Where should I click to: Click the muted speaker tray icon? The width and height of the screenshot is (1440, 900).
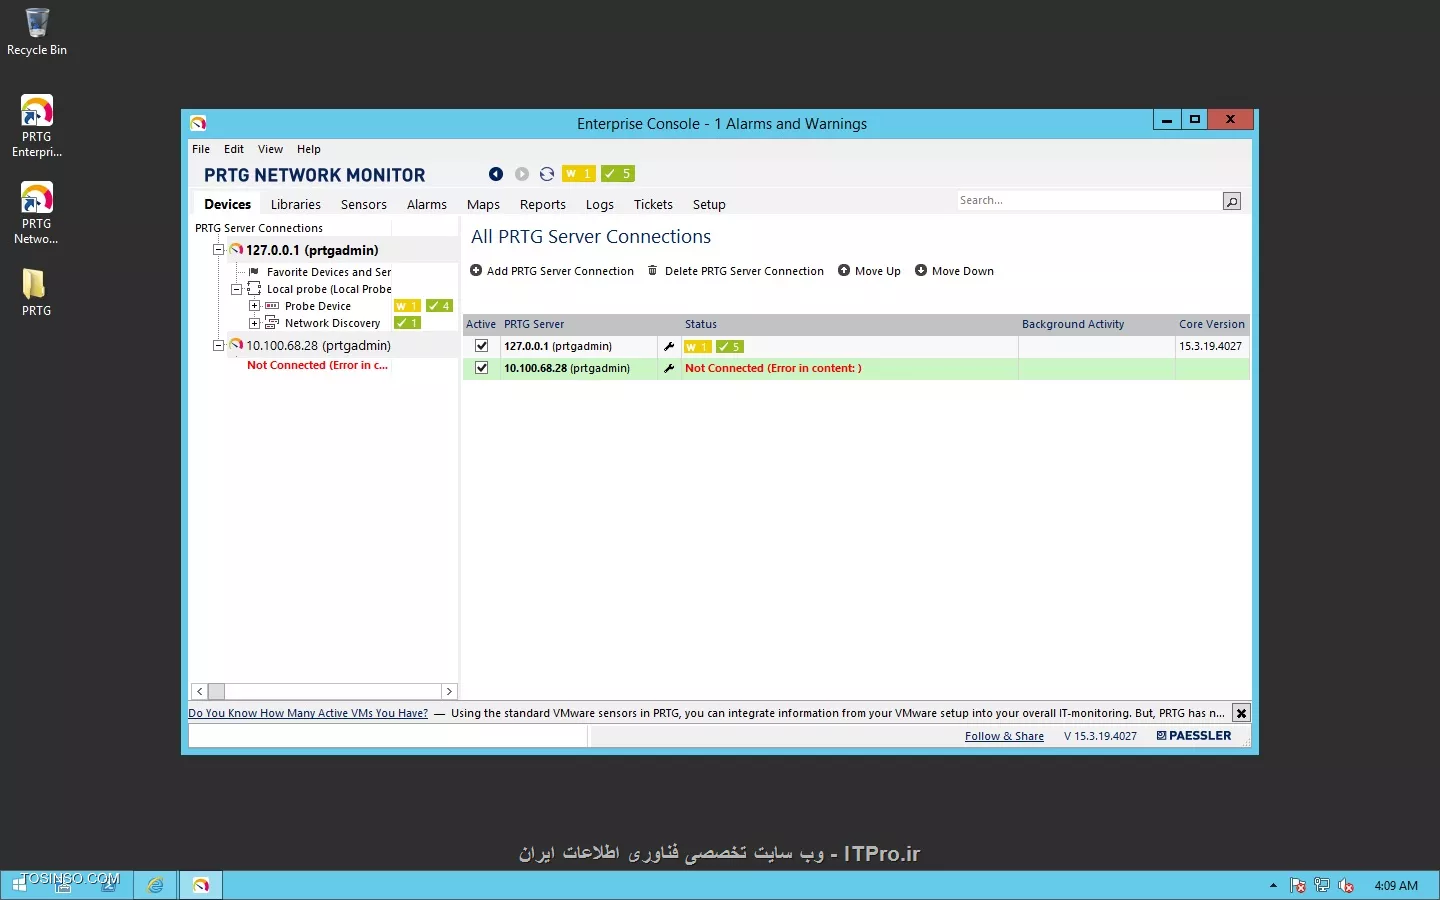1346,885
